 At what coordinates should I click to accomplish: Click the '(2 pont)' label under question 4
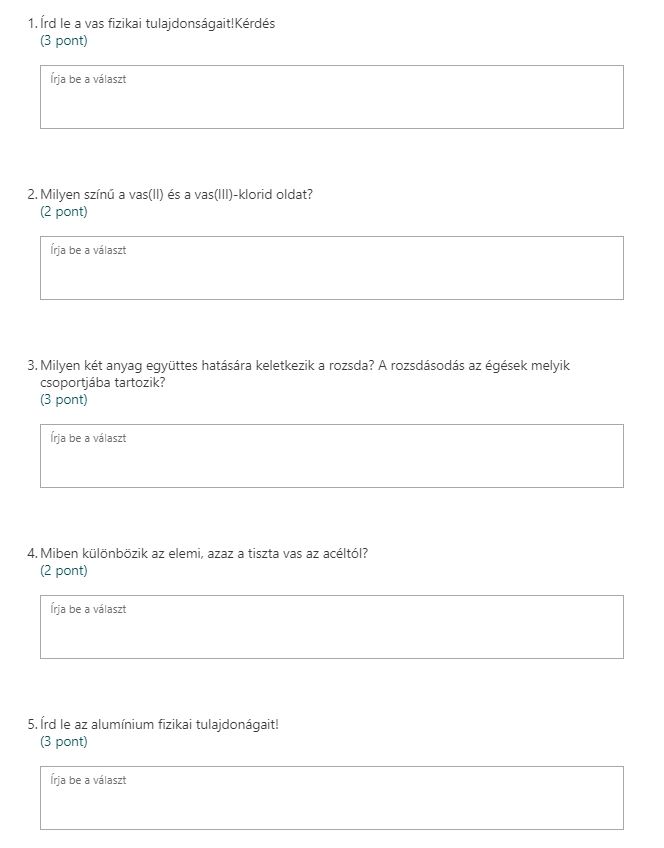[x=63, y=571]
